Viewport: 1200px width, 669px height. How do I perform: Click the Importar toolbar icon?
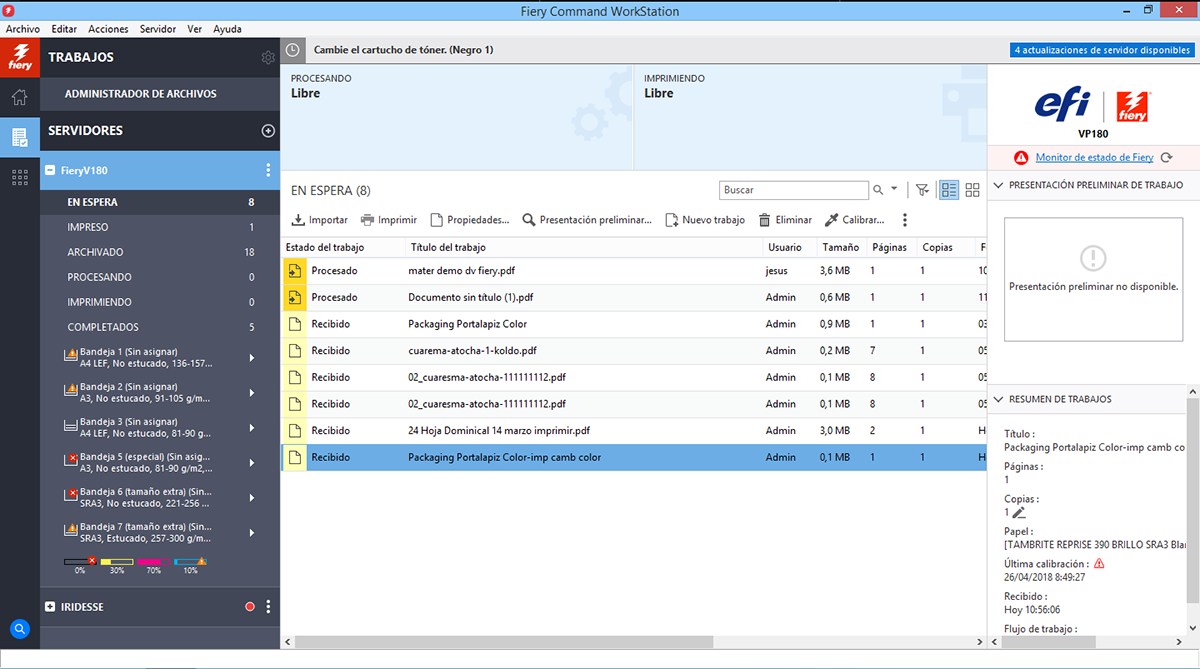[x=298, y=220]
